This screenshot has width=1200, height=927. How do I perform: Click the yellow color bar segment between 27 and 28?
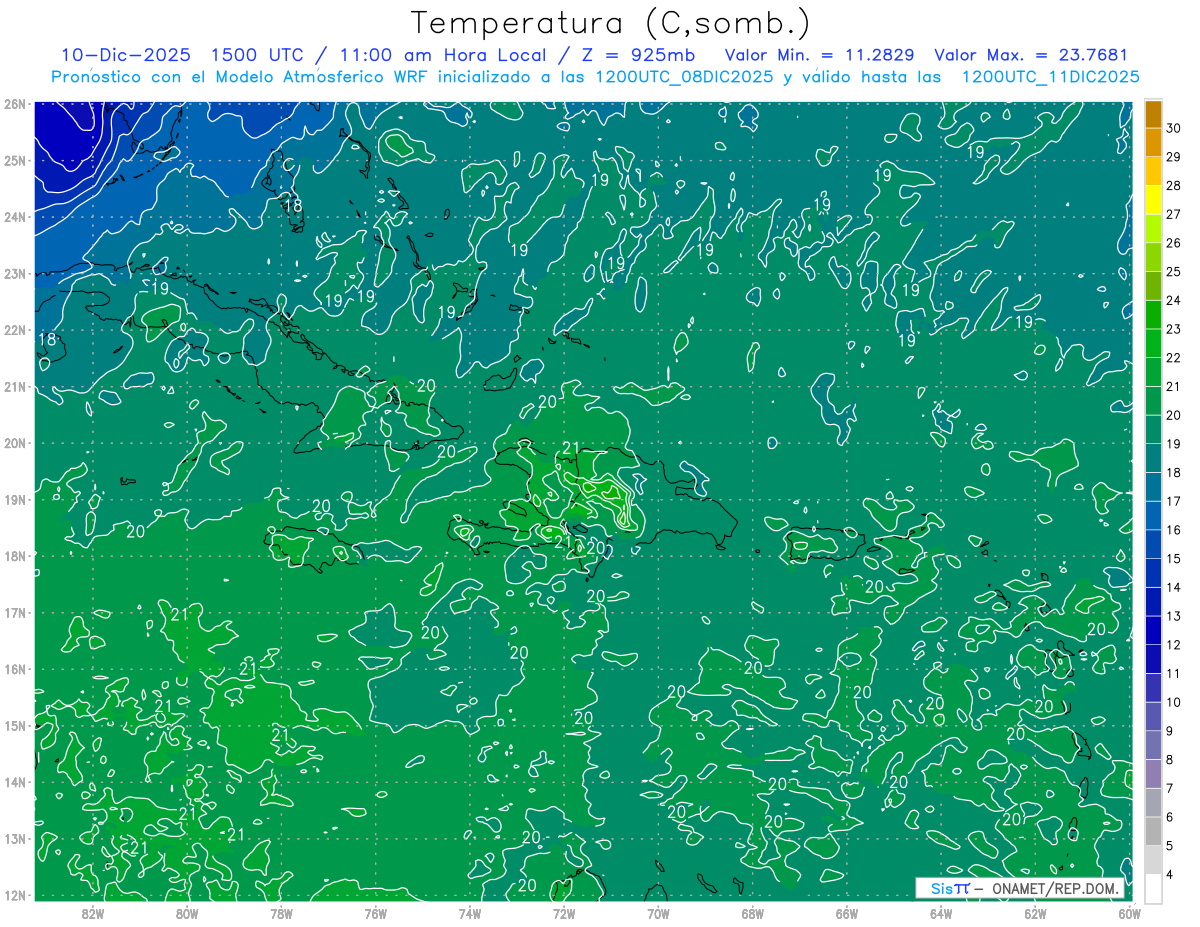(1153, 200)
